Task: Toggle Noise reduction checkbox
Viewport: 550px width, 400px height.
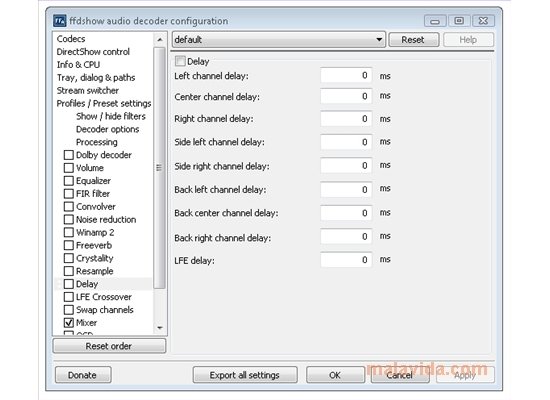Action: (x=69, y=219)
